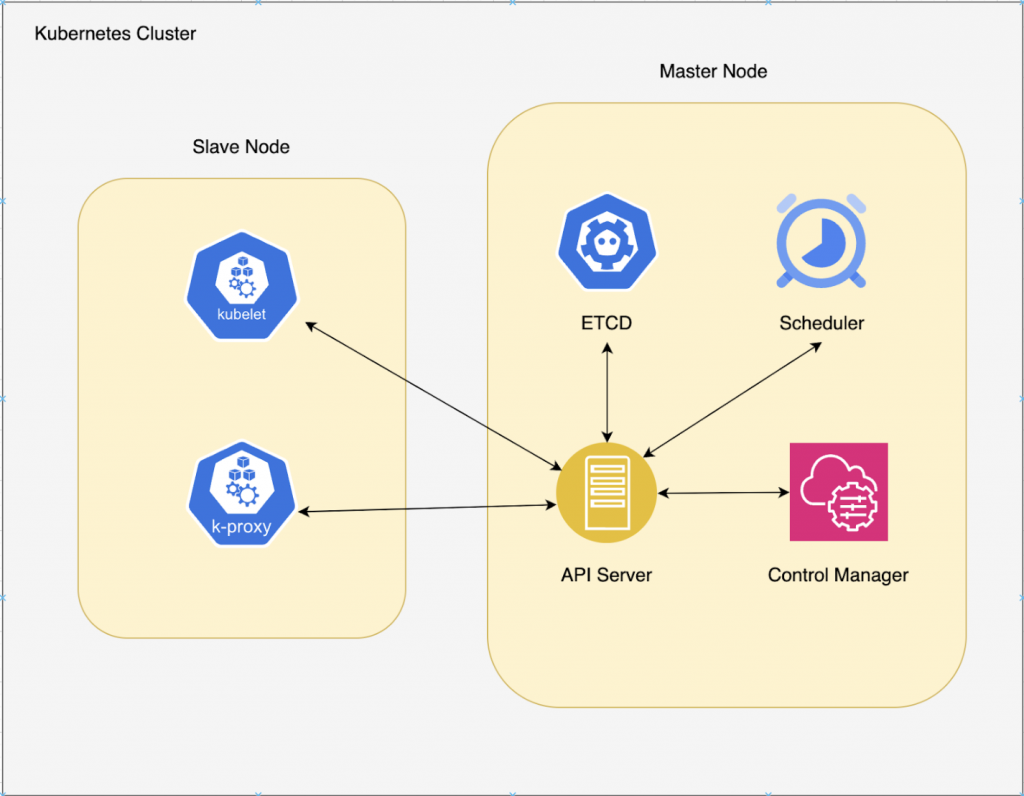Image resolution: width=1024 pixels, height=796 pixels.
Task: Select the API Server text label
Action: click(x=606, y=575)
